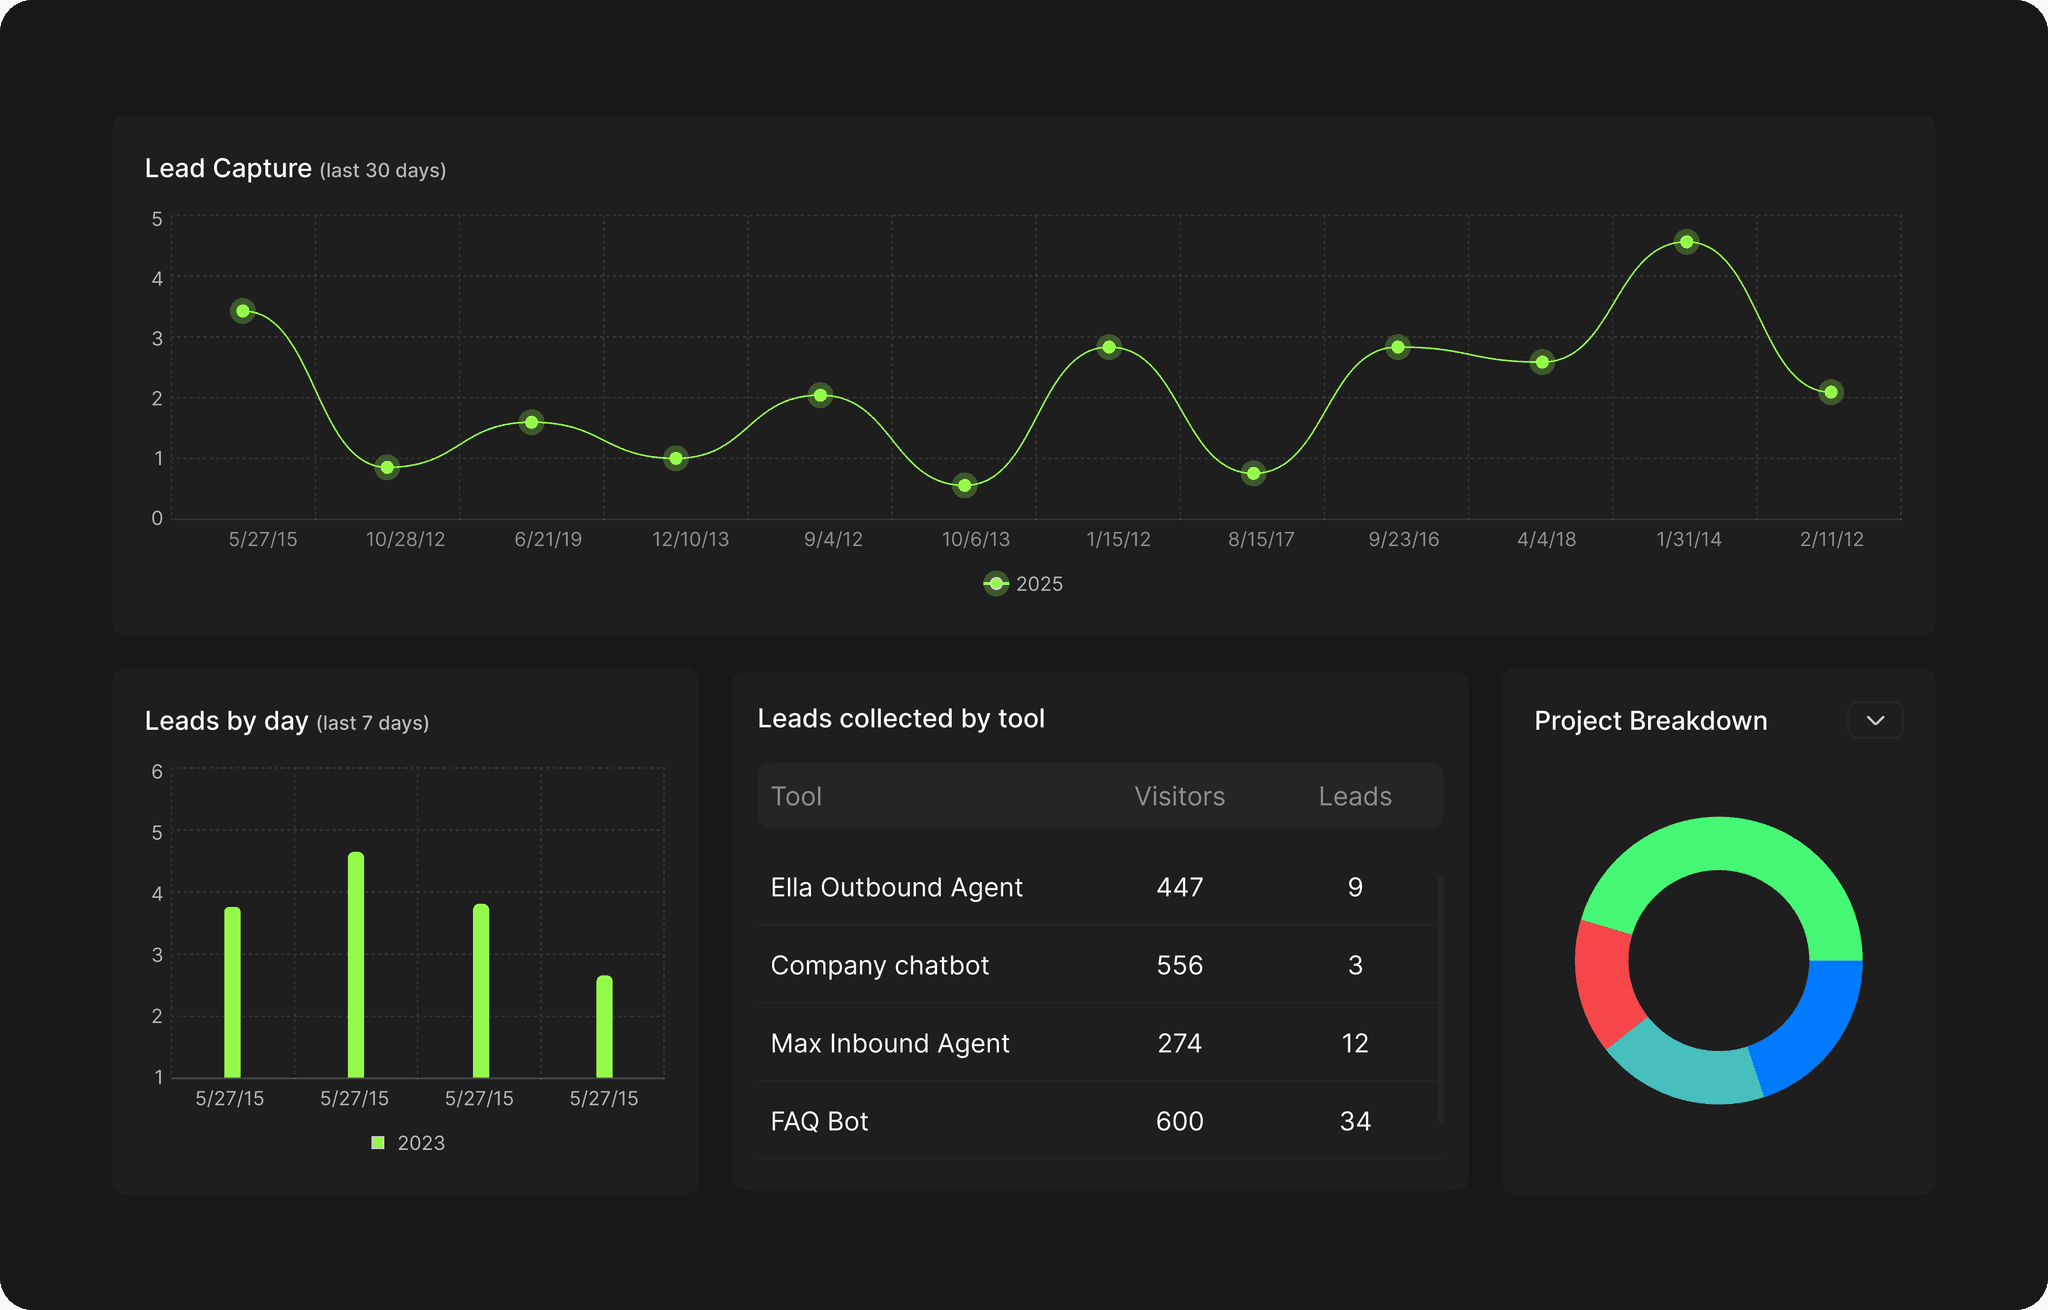Viewport: 2048px width, 1310px height.
Task: Click the data point above 6/21/19
Action: [532, 422]
